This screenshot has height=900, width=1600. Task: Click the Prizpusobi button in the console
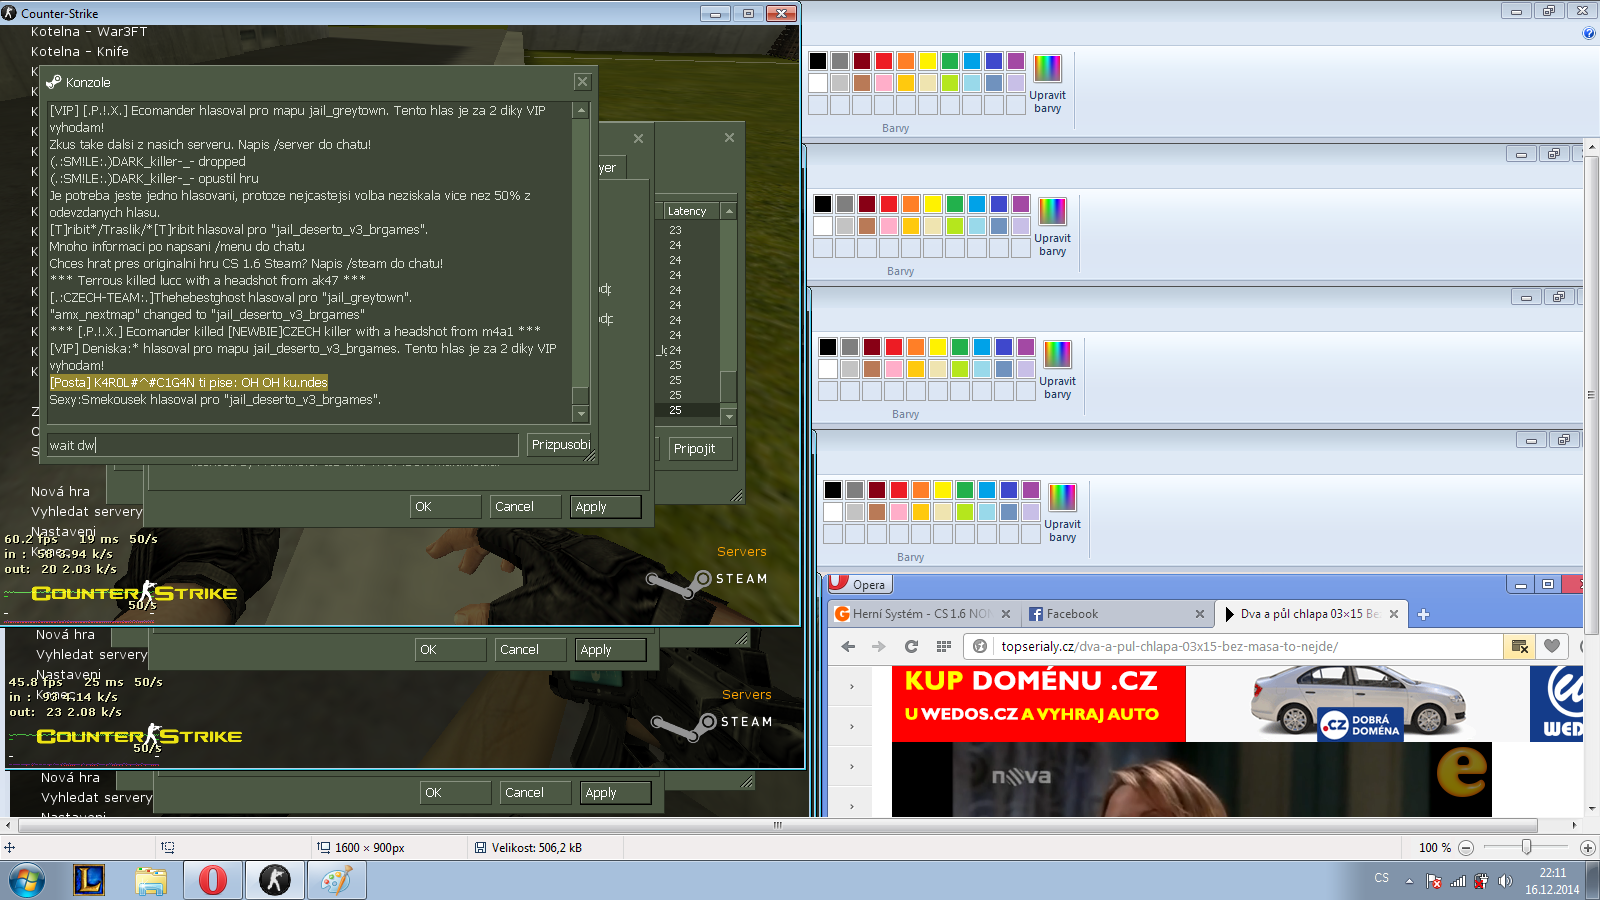pyautogui.click(x=560, y=445)
